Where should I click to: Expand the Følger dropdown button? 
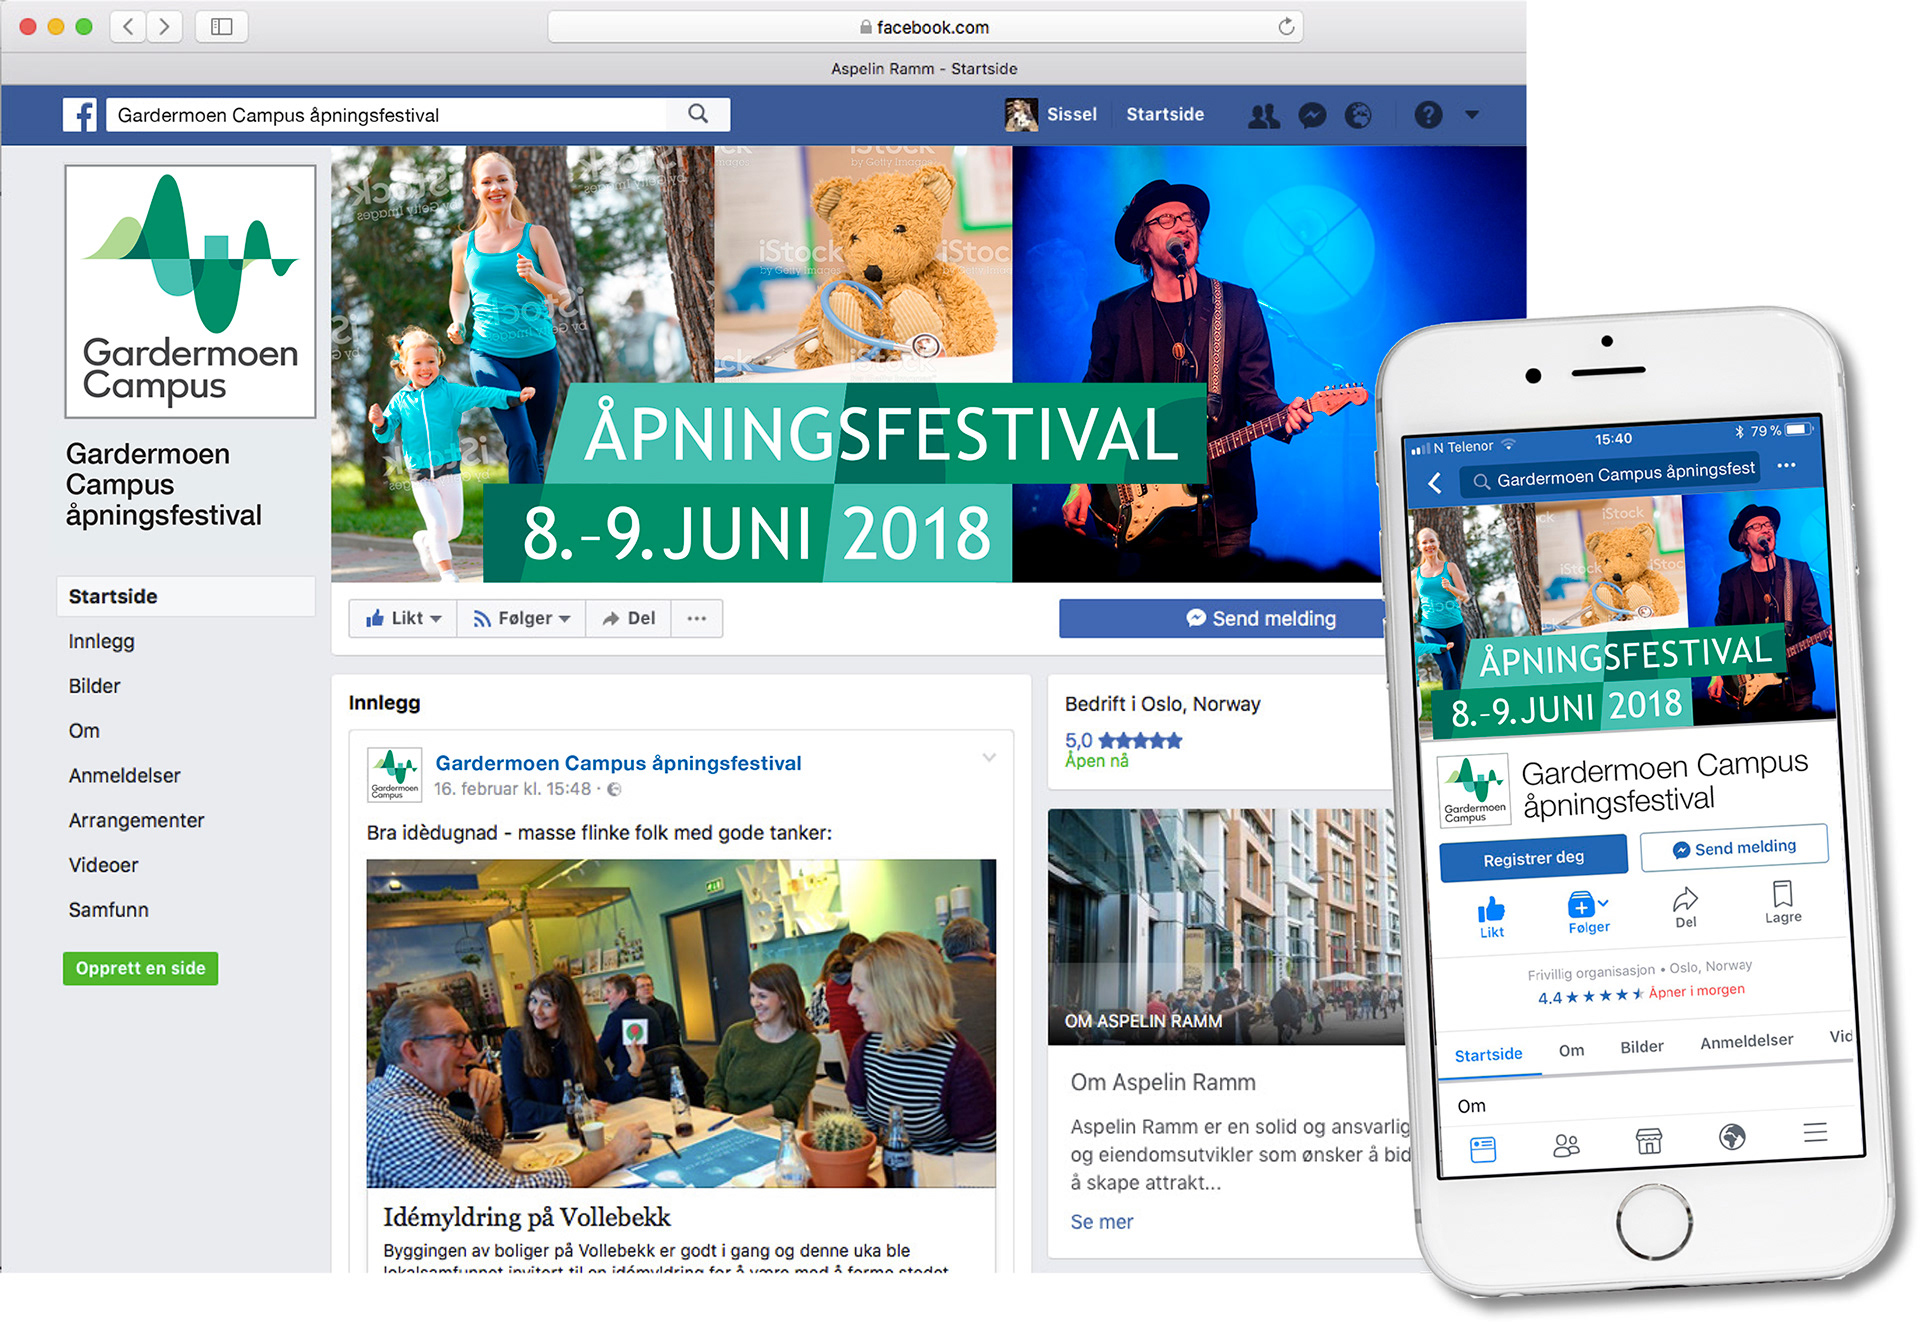click(x=522, y=618)
